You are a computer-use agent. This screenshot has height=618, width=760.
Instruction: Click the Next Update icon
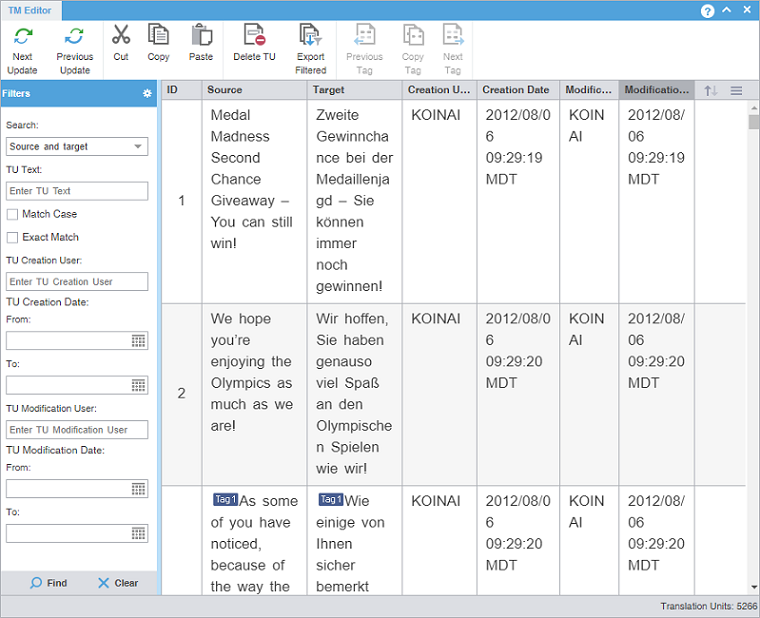[22, 36]
